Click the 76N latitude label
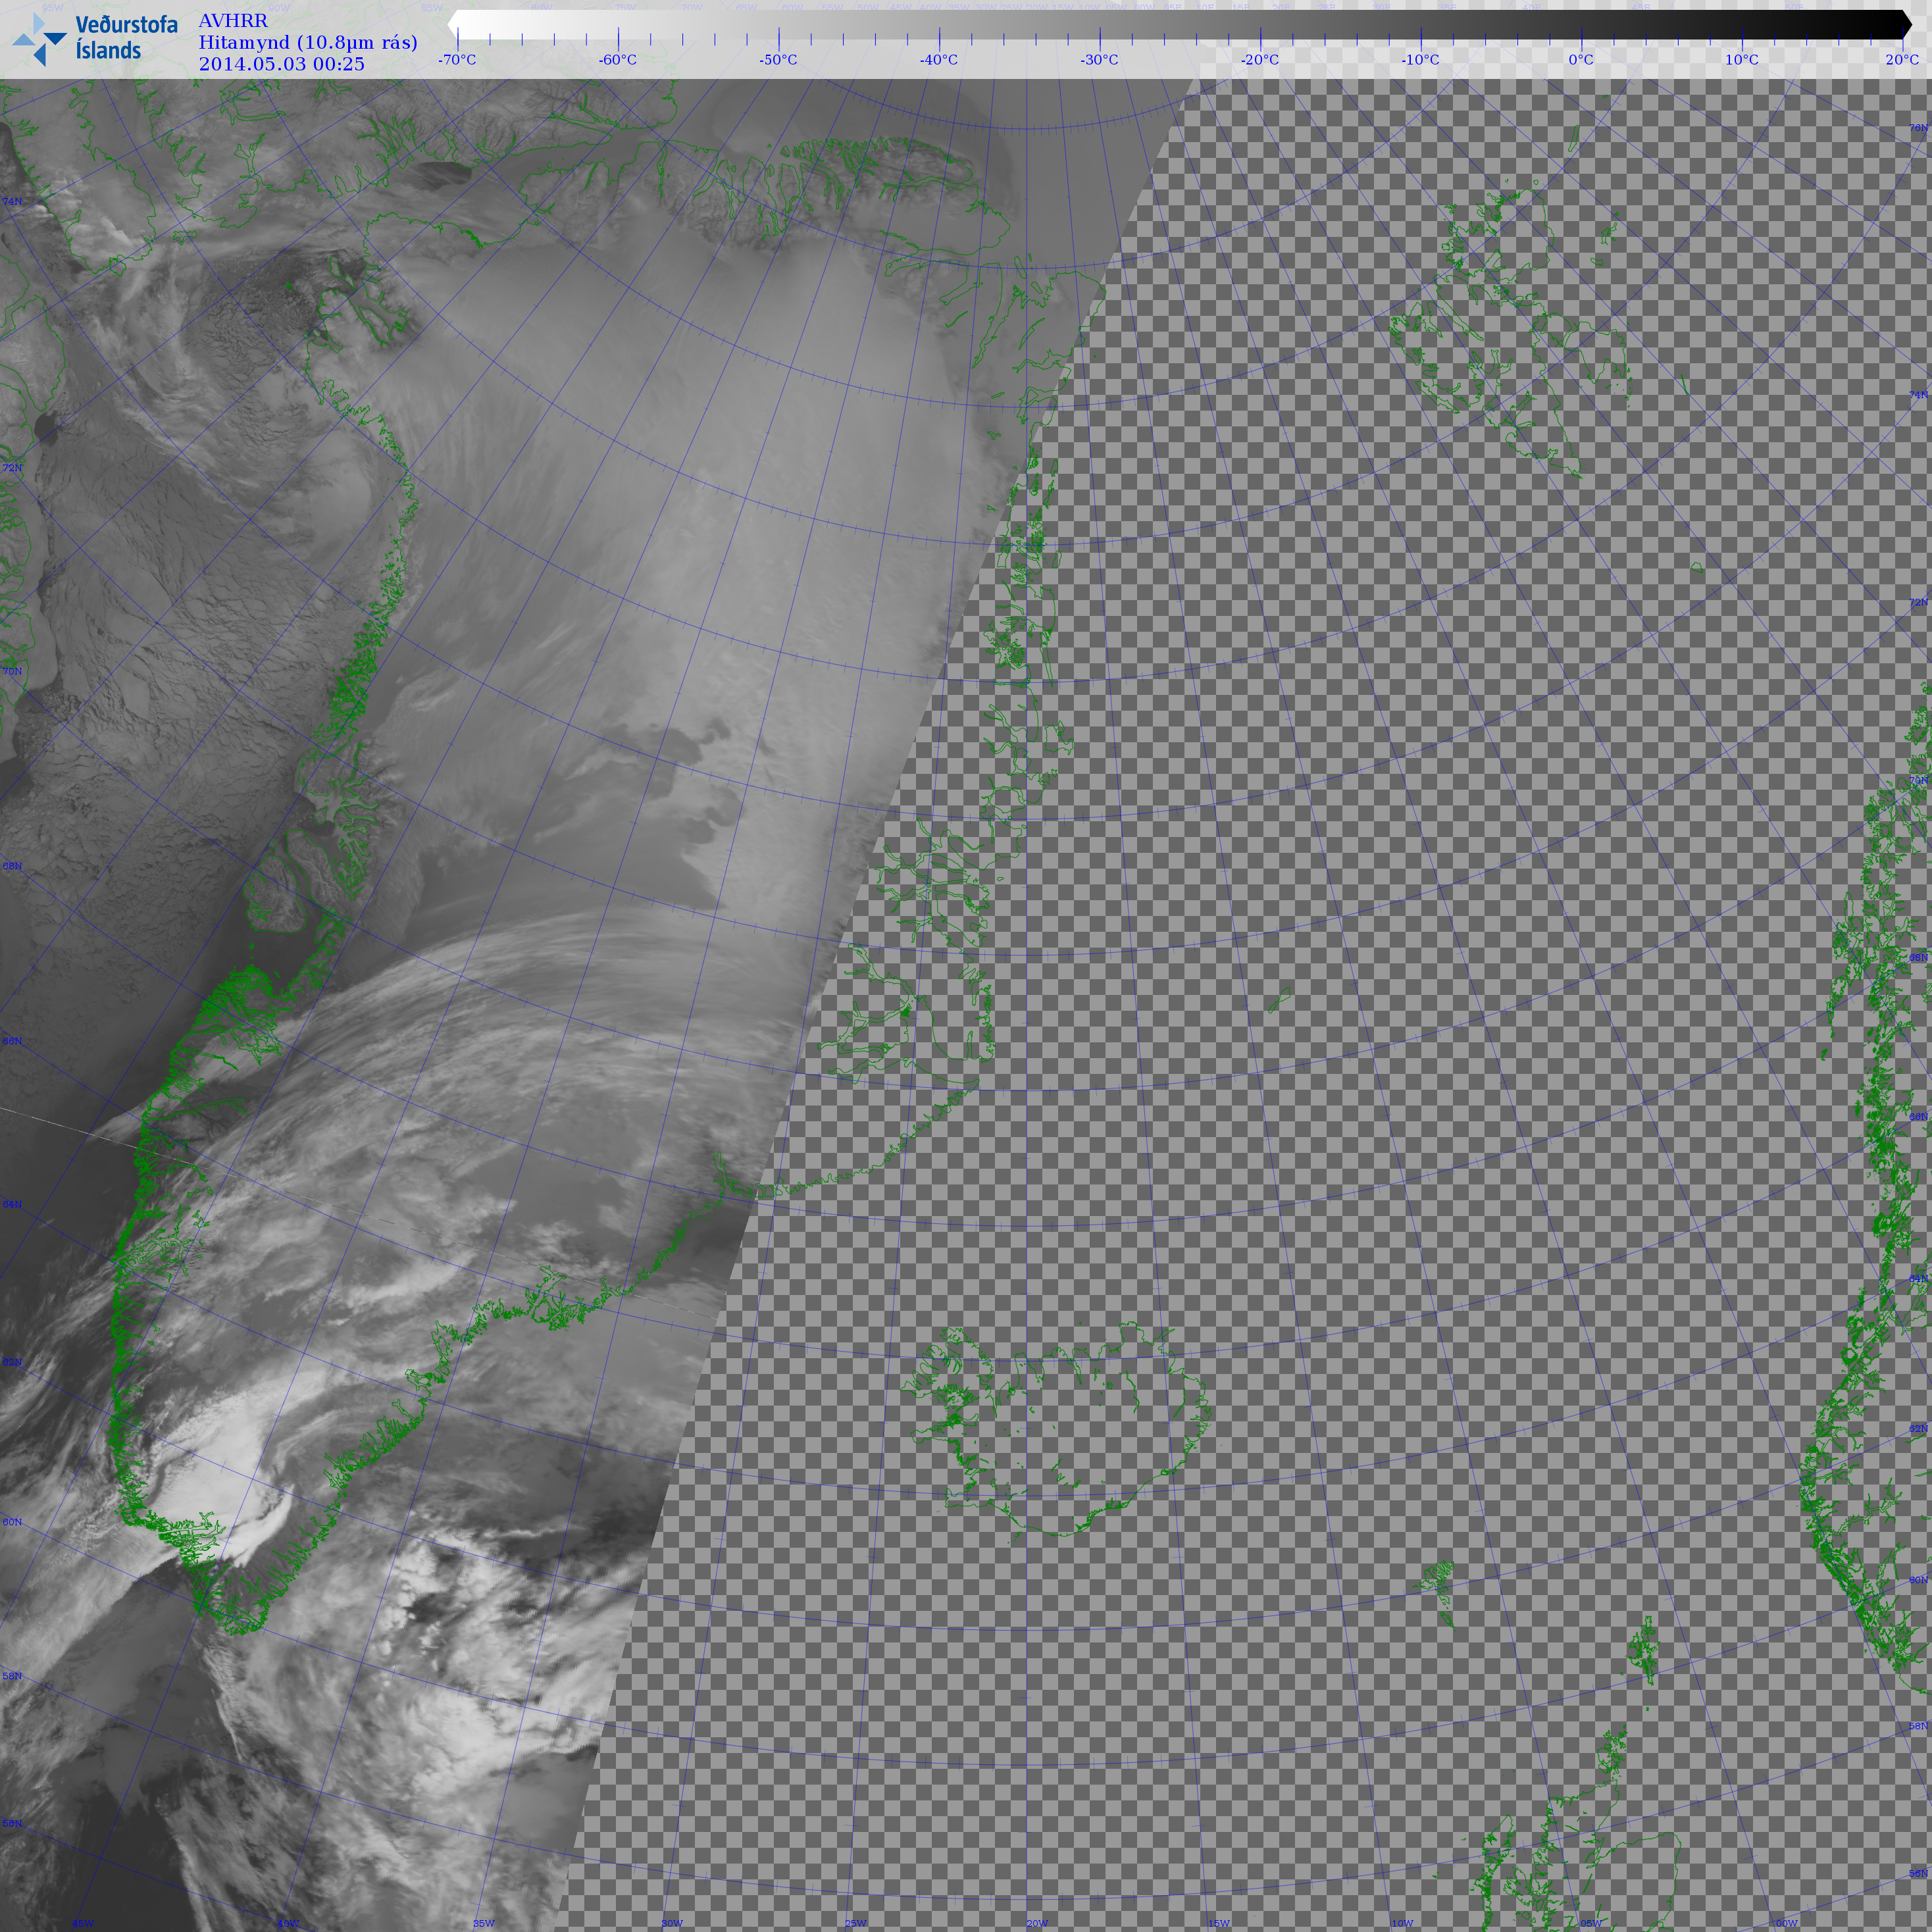The height and width of the screenshot is (1932, 1932). [x=1918, y=128]
